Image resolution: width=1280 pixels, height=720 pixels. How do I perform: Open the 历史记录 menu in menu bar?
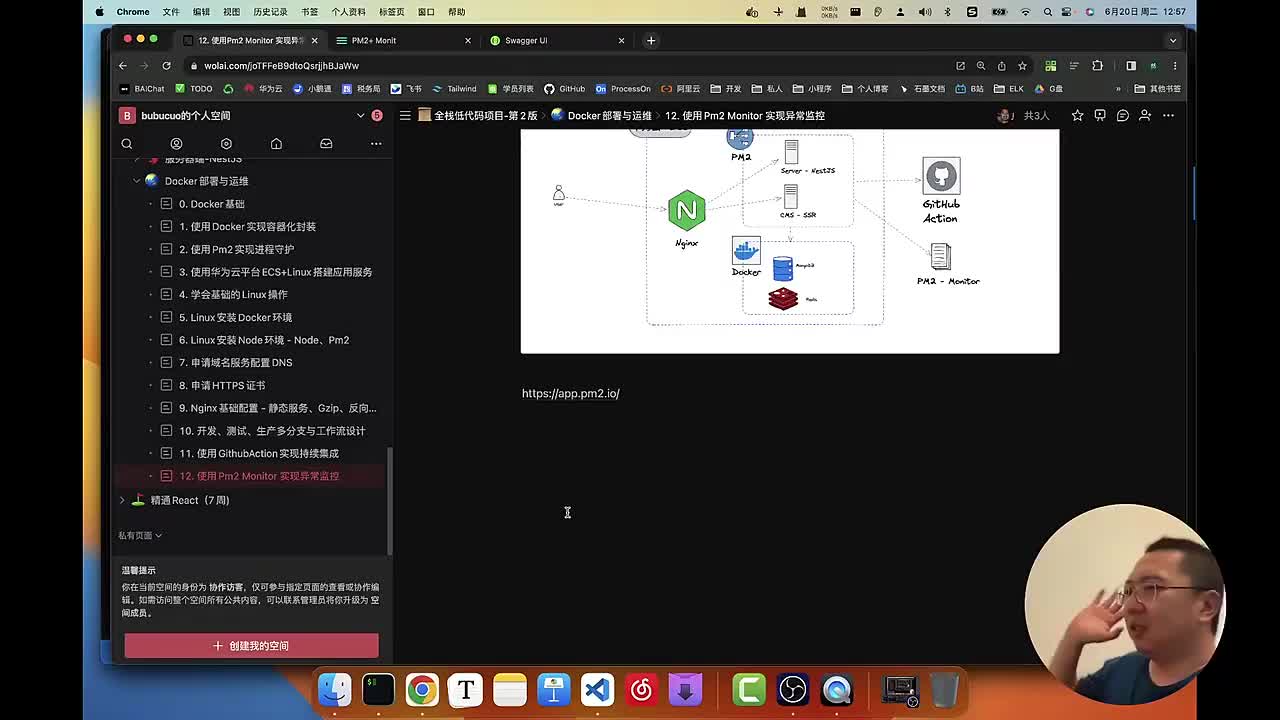(270, 12)
